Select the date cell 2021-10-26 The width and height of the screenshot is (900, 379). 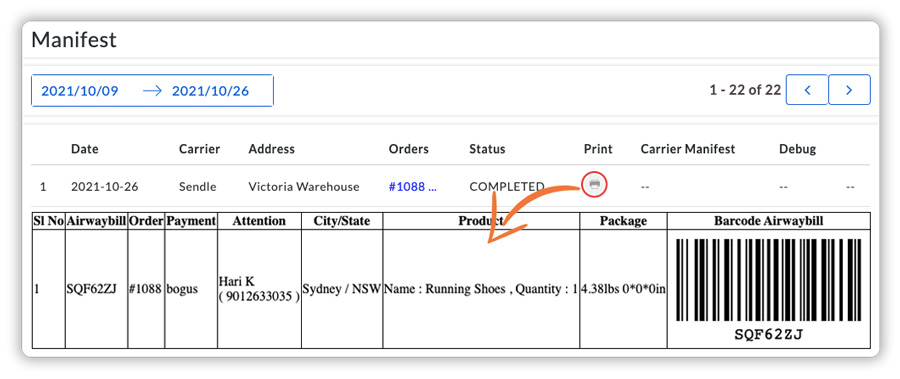pos(104,187)
